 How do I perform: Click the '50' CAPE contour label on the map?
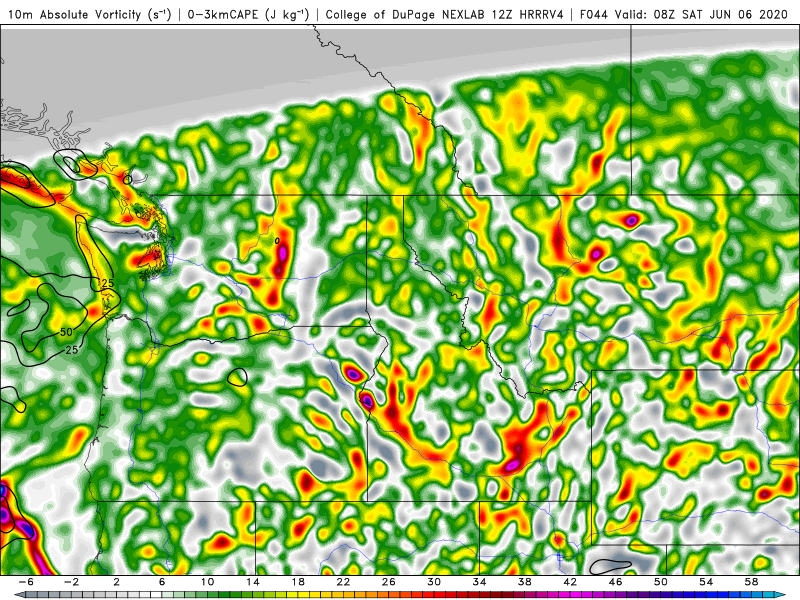click(66, 332)
